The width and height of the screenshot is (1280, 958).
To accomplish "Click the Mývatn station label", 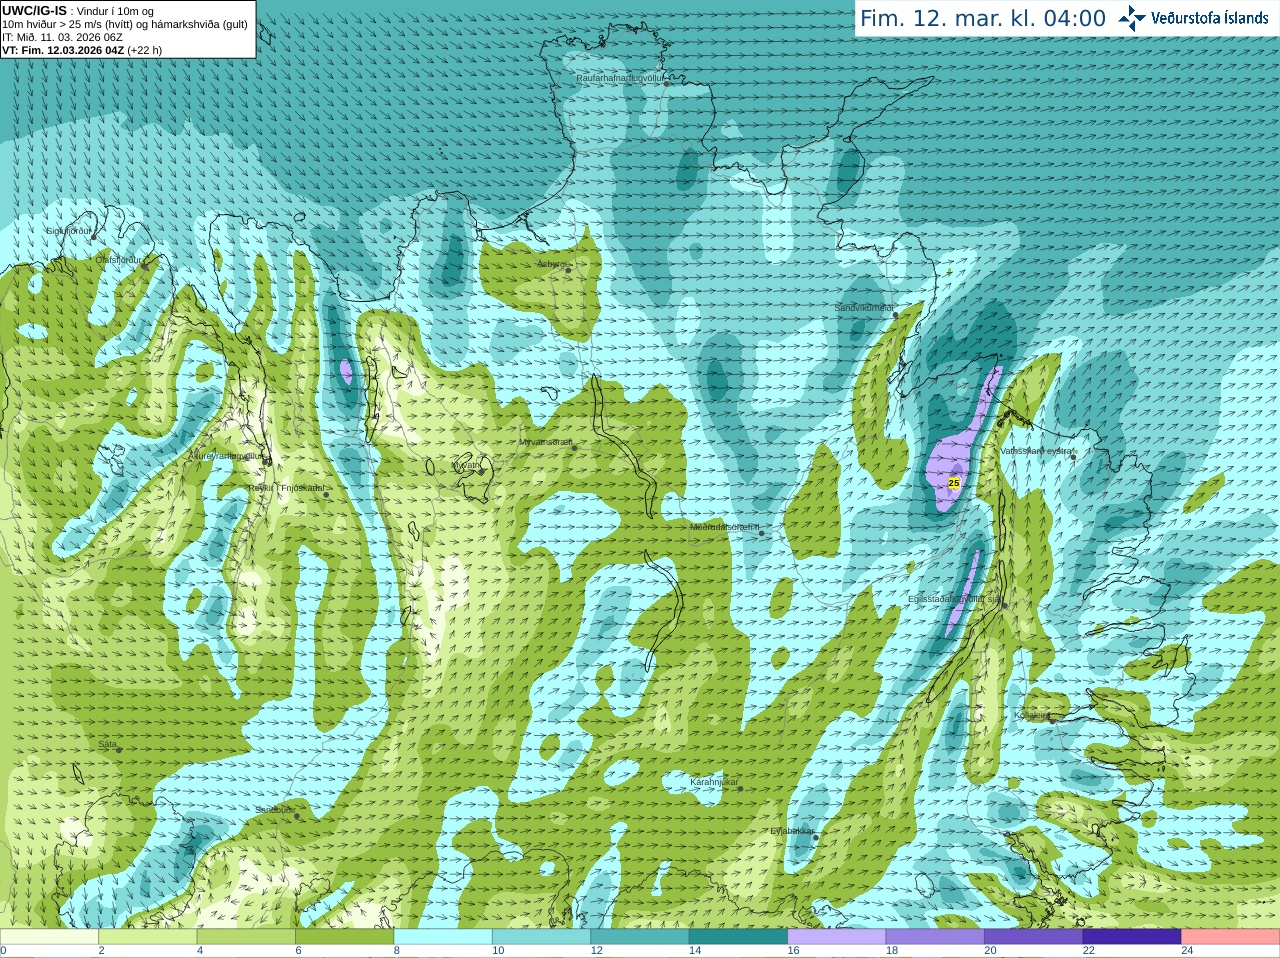I will click(x=466, y=465).
